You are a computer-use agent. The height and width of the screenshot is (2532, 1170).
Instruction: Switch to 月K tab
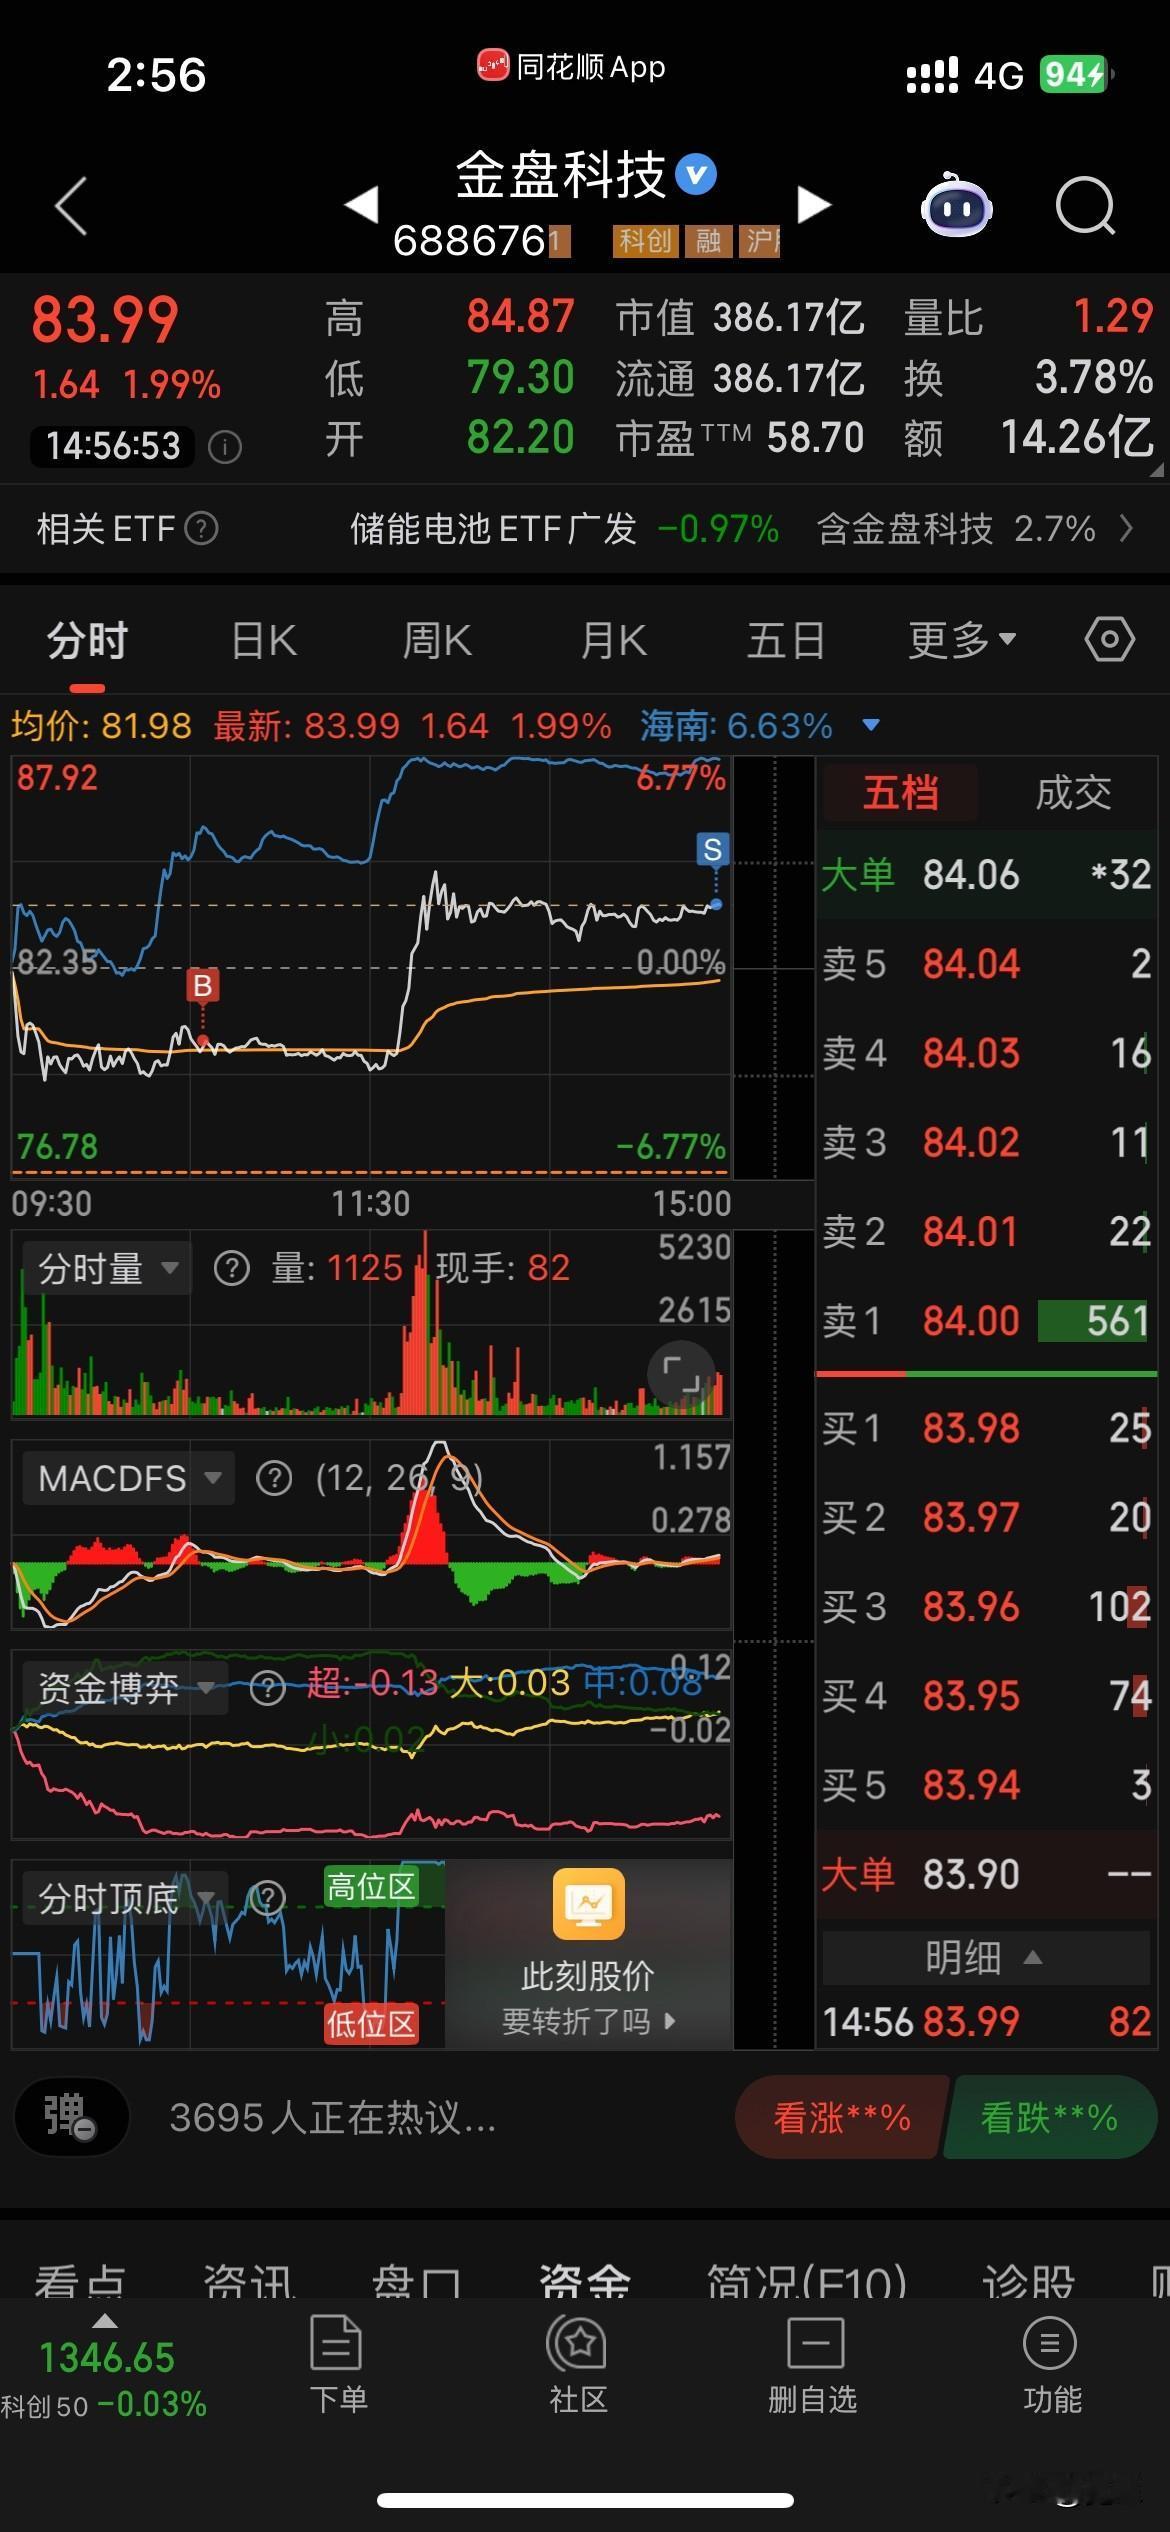(613, 640)
